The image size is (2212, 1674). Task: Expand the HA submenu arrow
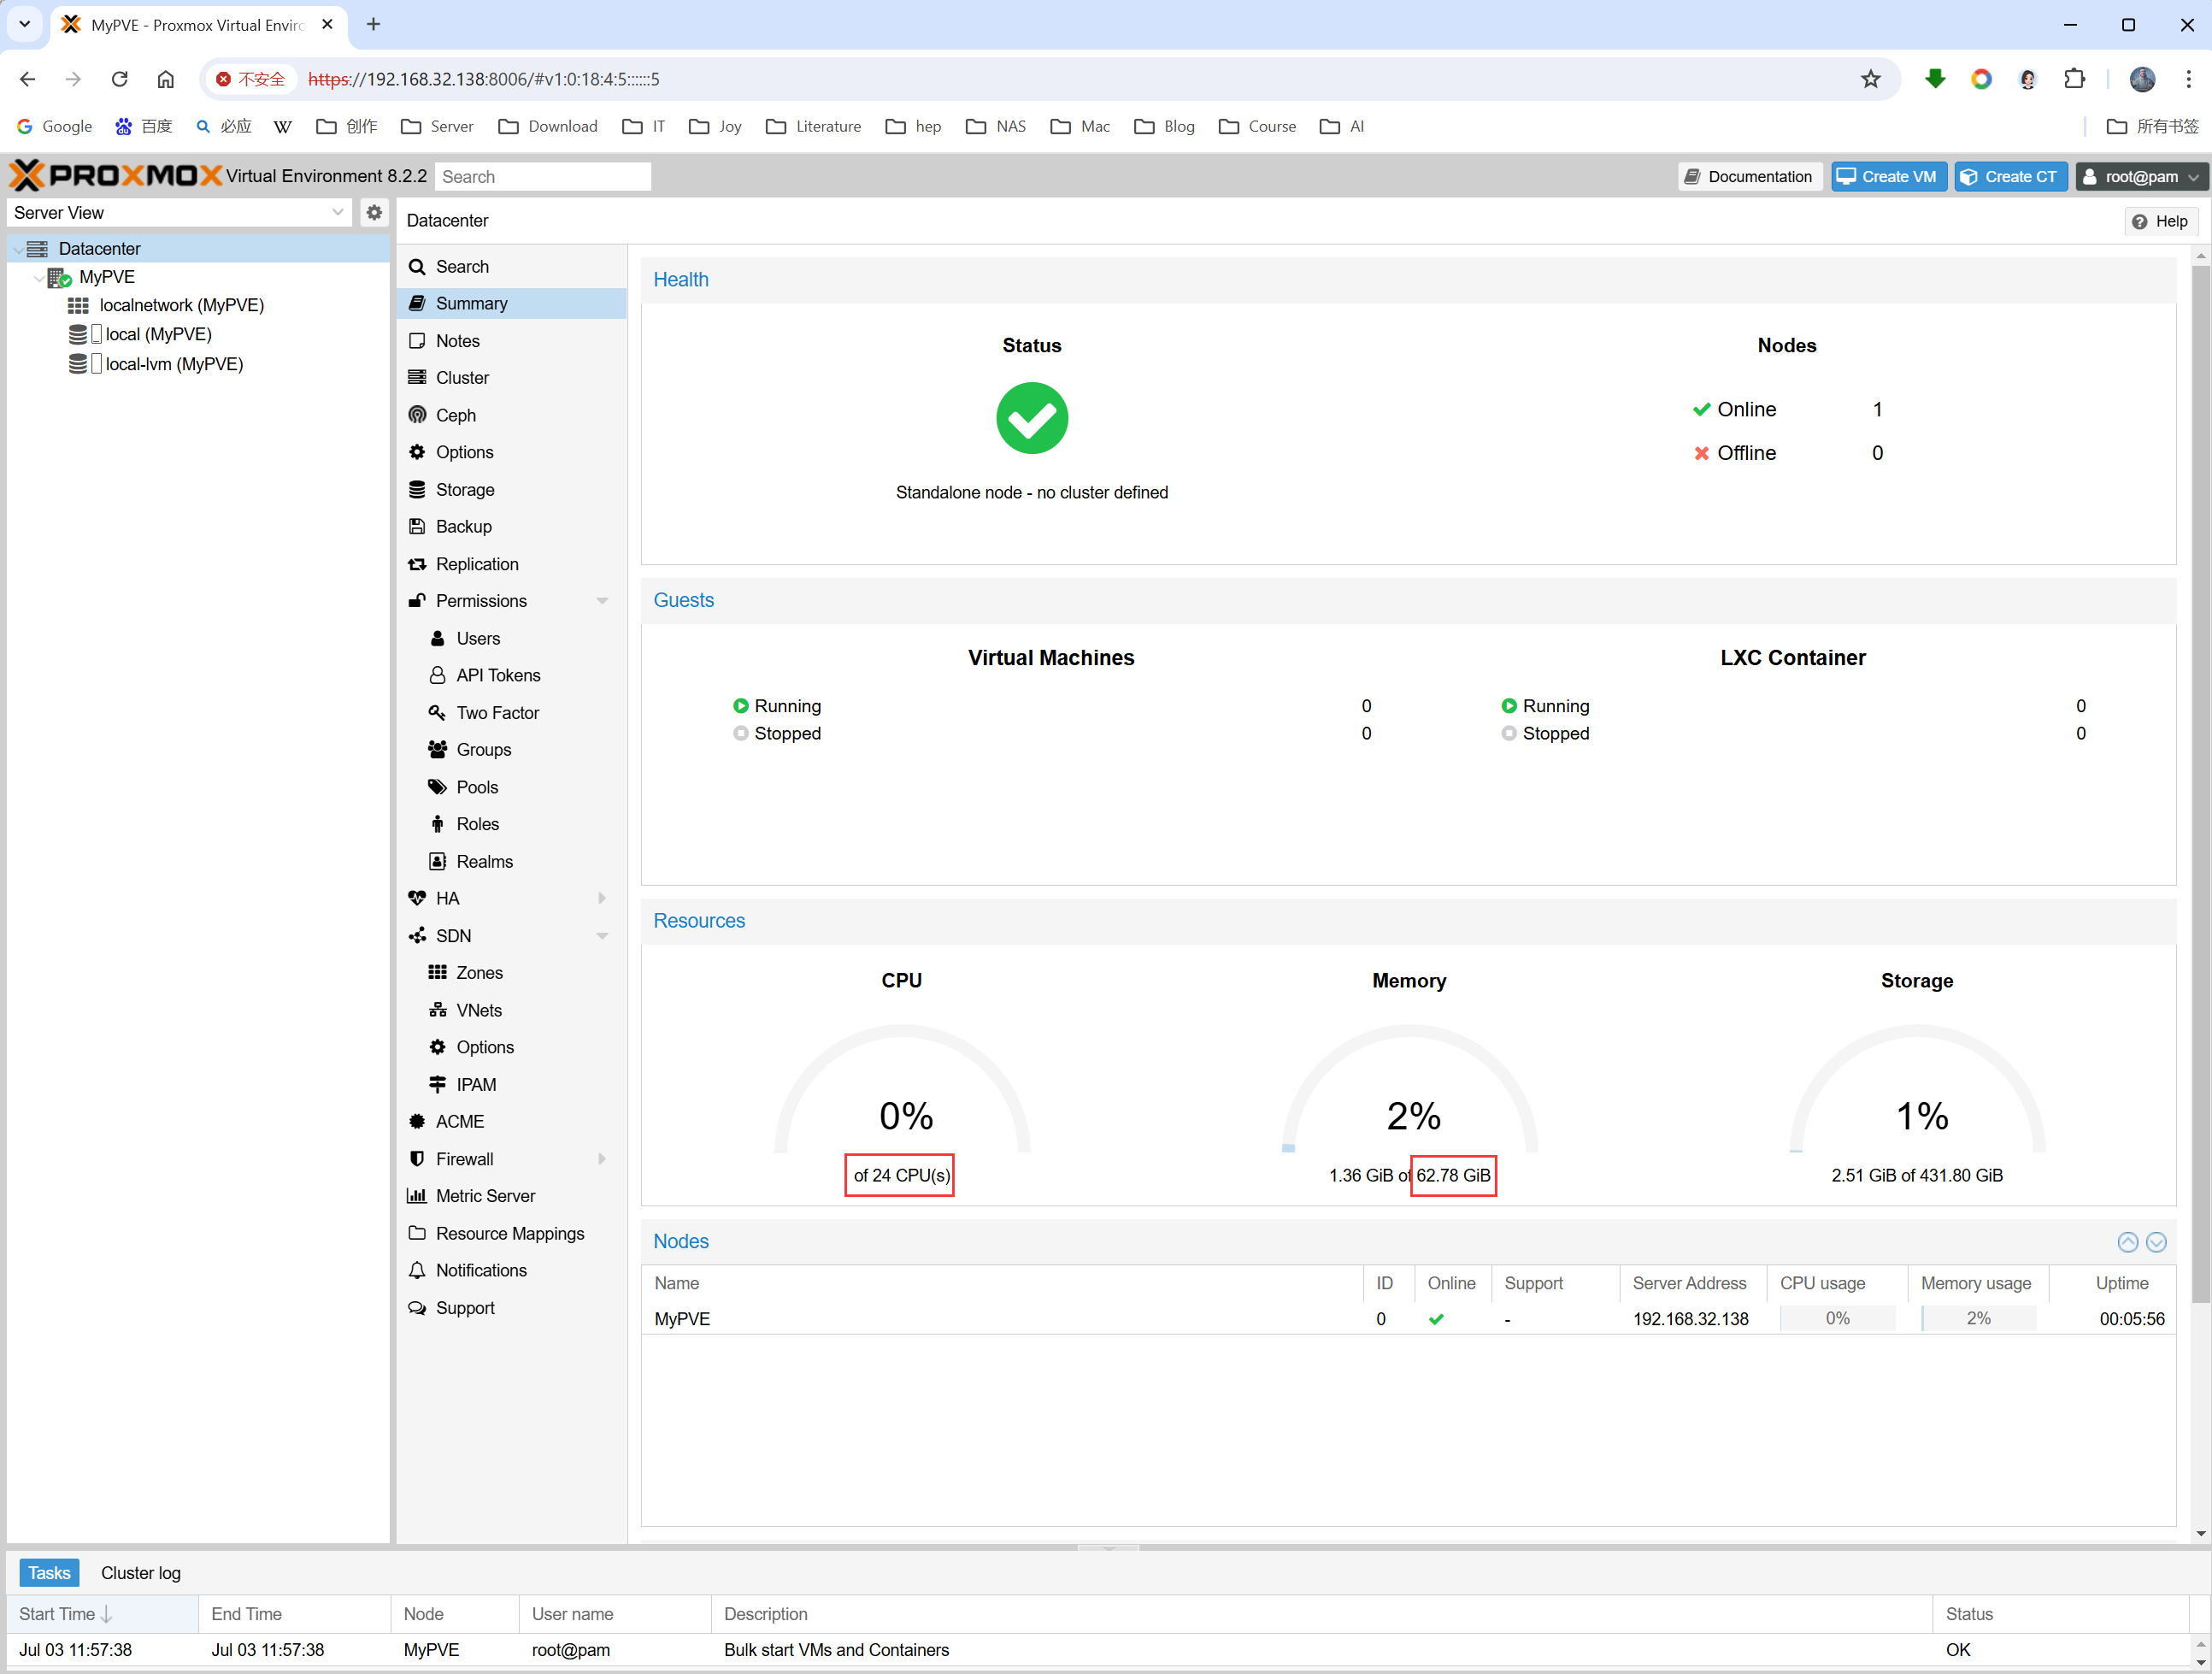(602, 898)
